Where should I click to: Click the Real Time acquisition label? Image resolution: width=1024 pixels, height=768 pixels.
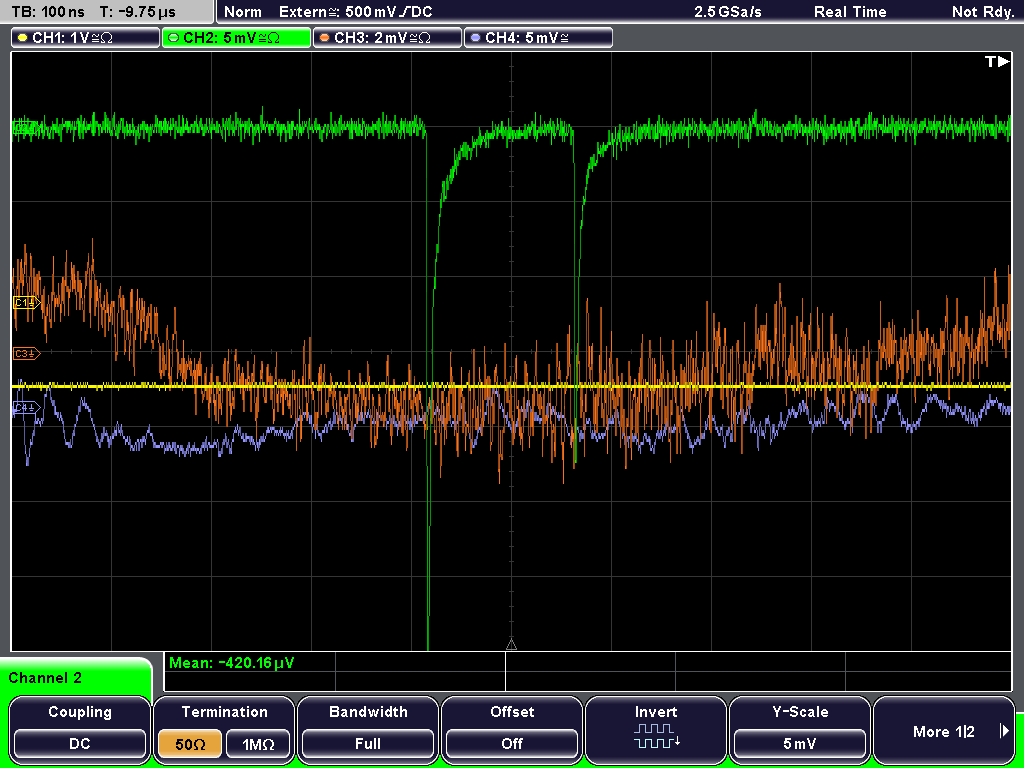click(x=850, y=12)
